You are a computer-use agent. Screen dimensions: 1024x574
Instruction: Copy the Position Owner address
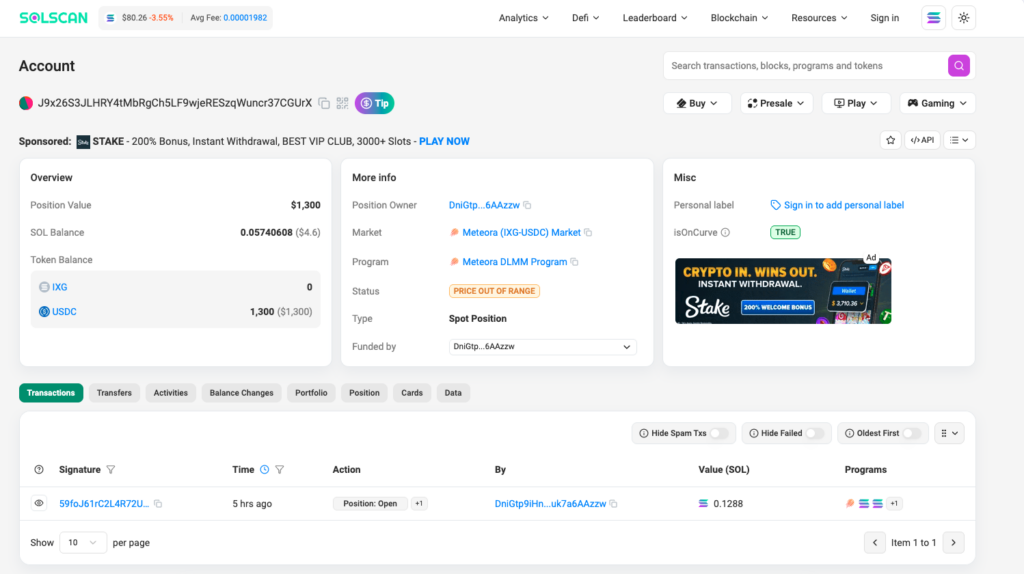pyautogui.click(x=527, y=205)
